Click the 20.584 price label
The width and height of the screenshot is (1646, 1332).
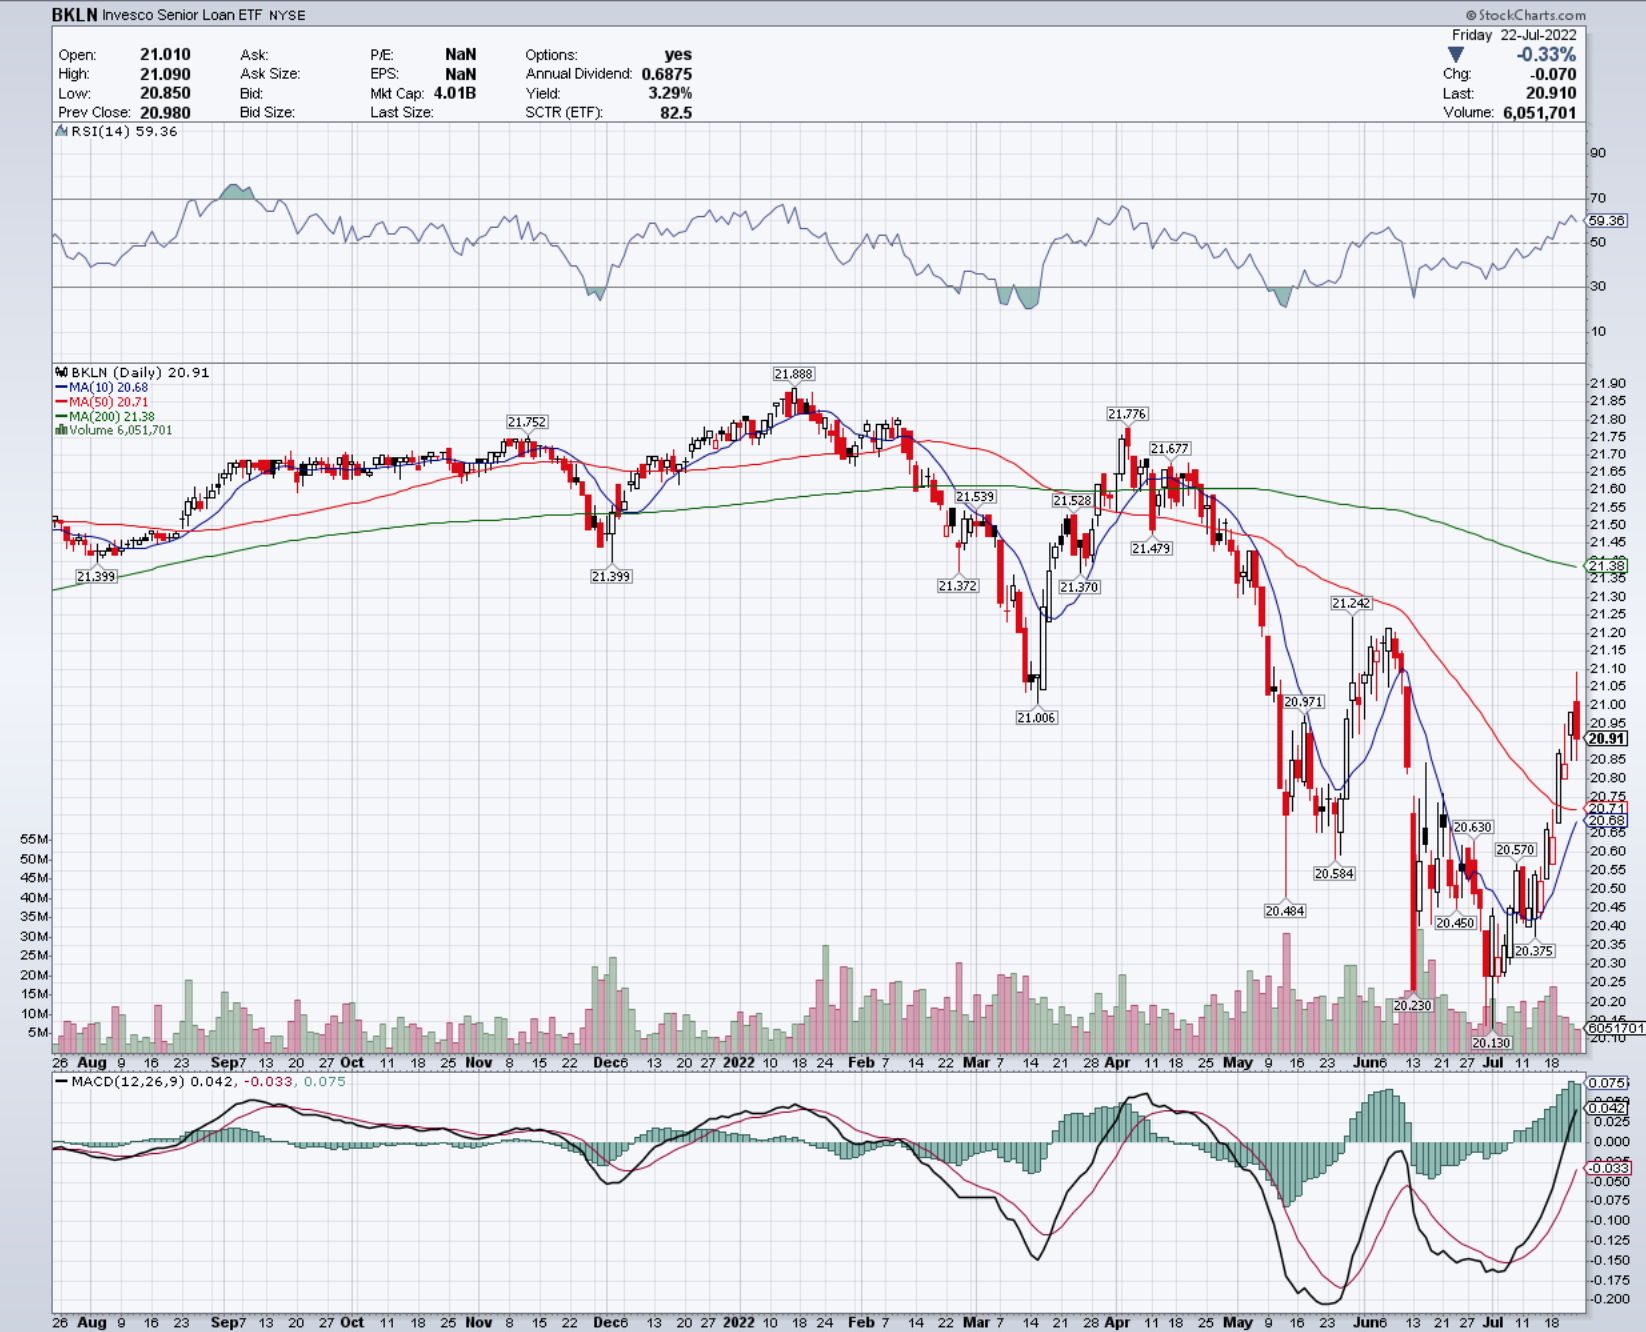[x=1334, y=873]
